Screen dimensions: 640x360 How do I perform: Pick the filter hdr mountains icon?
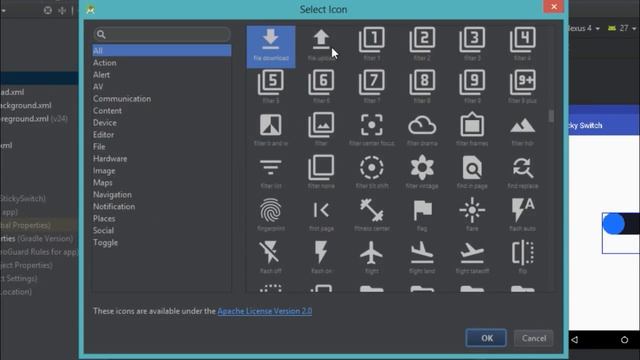click(x=523, y=125)
